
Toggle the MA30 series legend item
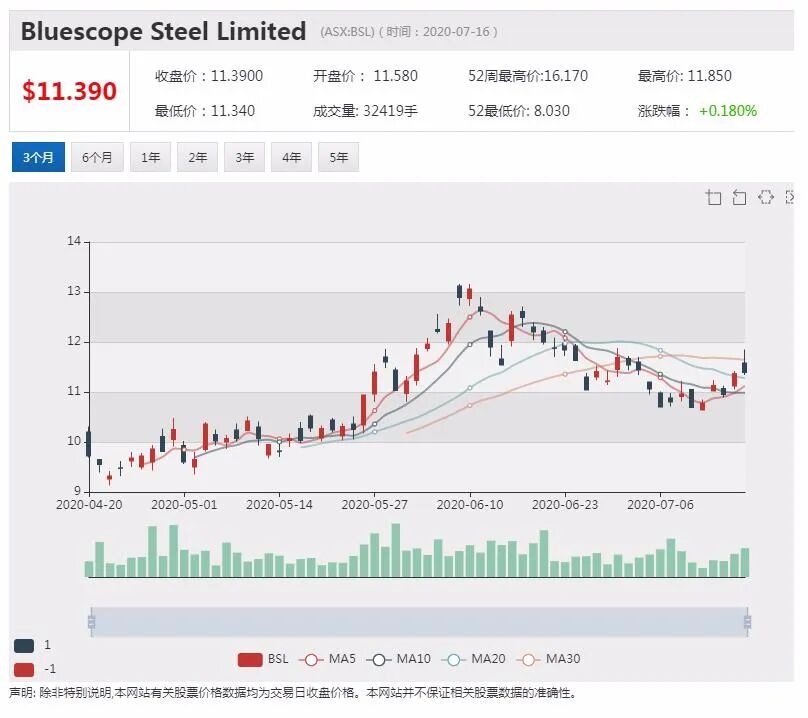click(548, 659)
